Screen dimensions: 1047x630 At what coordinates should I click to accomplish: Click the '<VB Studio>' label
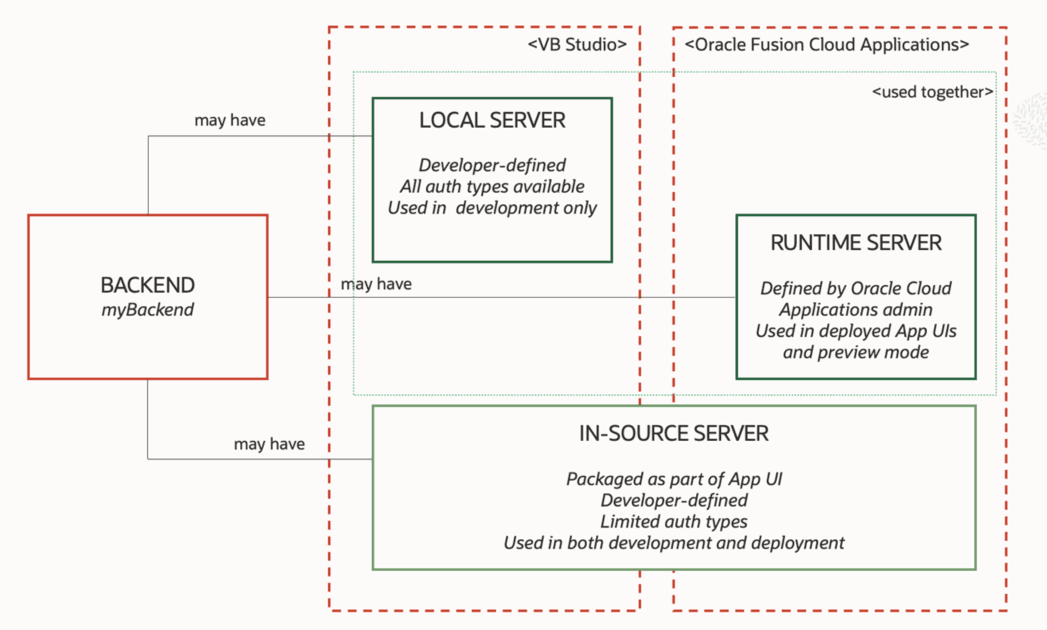[x=578, y=45]
